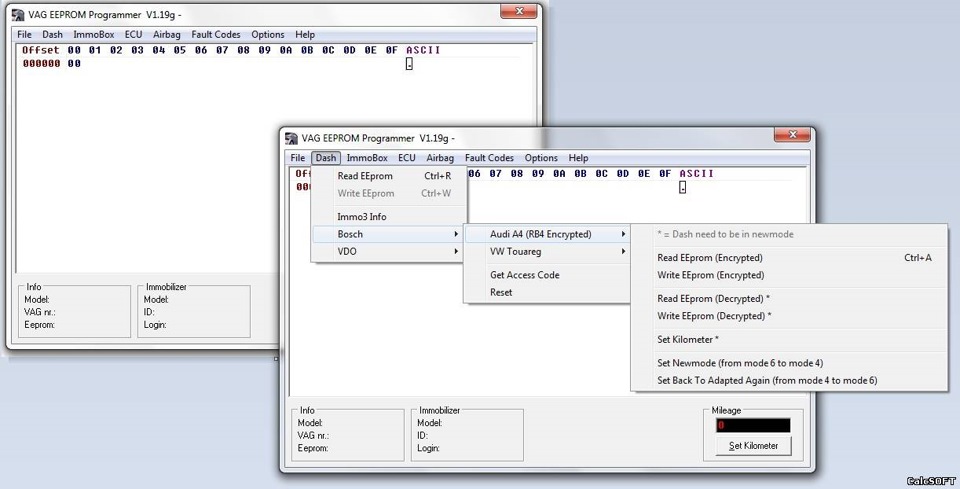Select Get Access Code entry
This screenshot has height=489, width=960.
coord(547,275)
